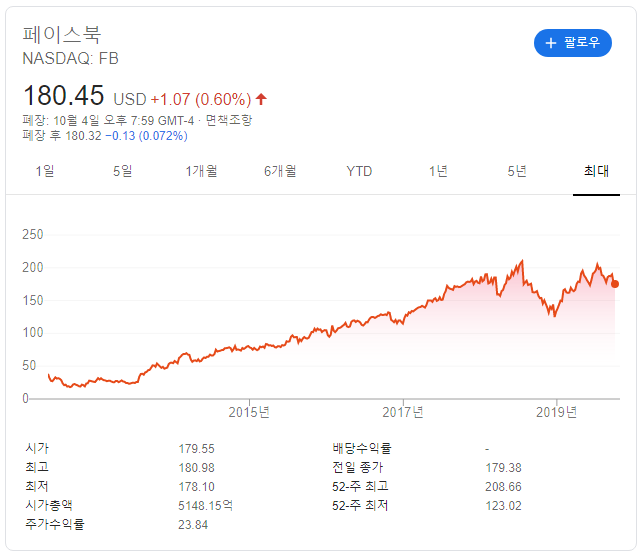642x557 pixels.
Task: Click the after-hours −0.13 (0.072%) value
Action: (x=146, y=136)
